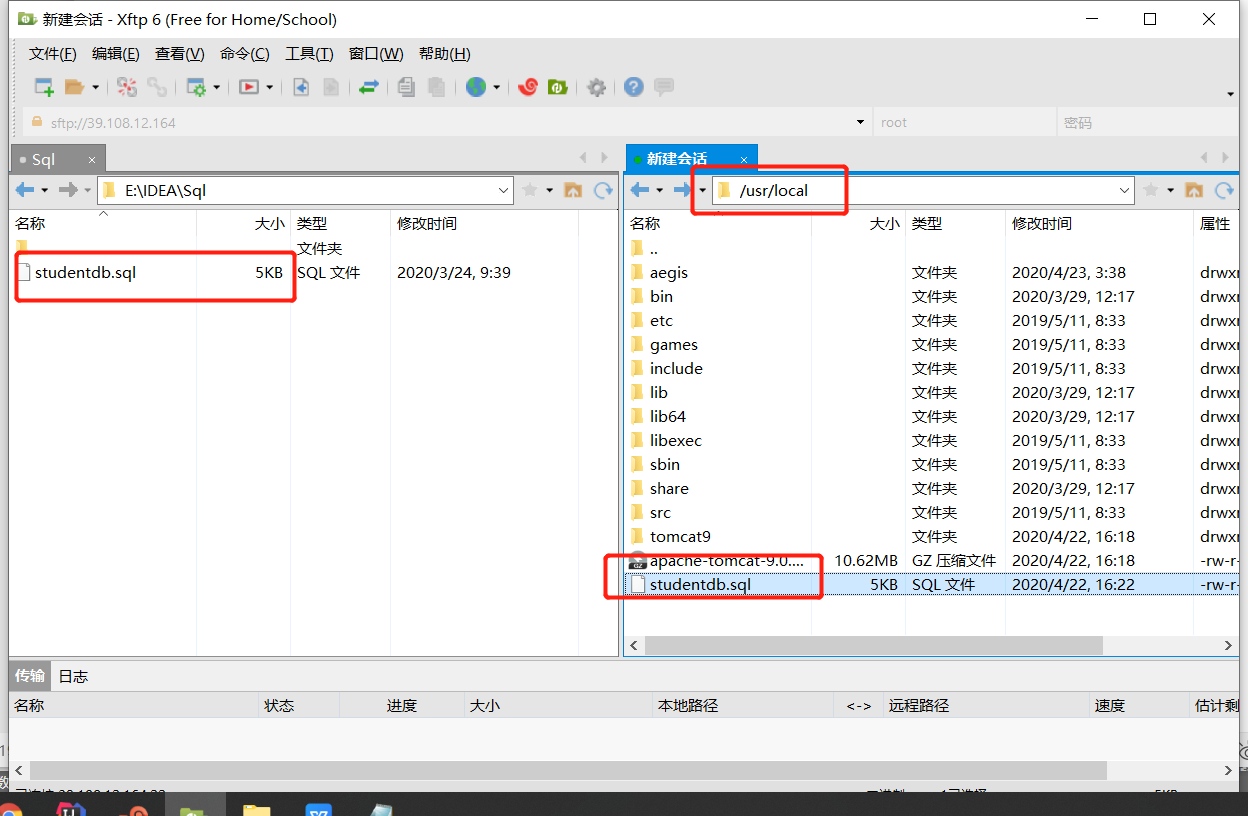Refresh the local E:\IDEA\Sql pane
The height and width of the screenshot is (816, 1248).
click(x=603, y=190)
